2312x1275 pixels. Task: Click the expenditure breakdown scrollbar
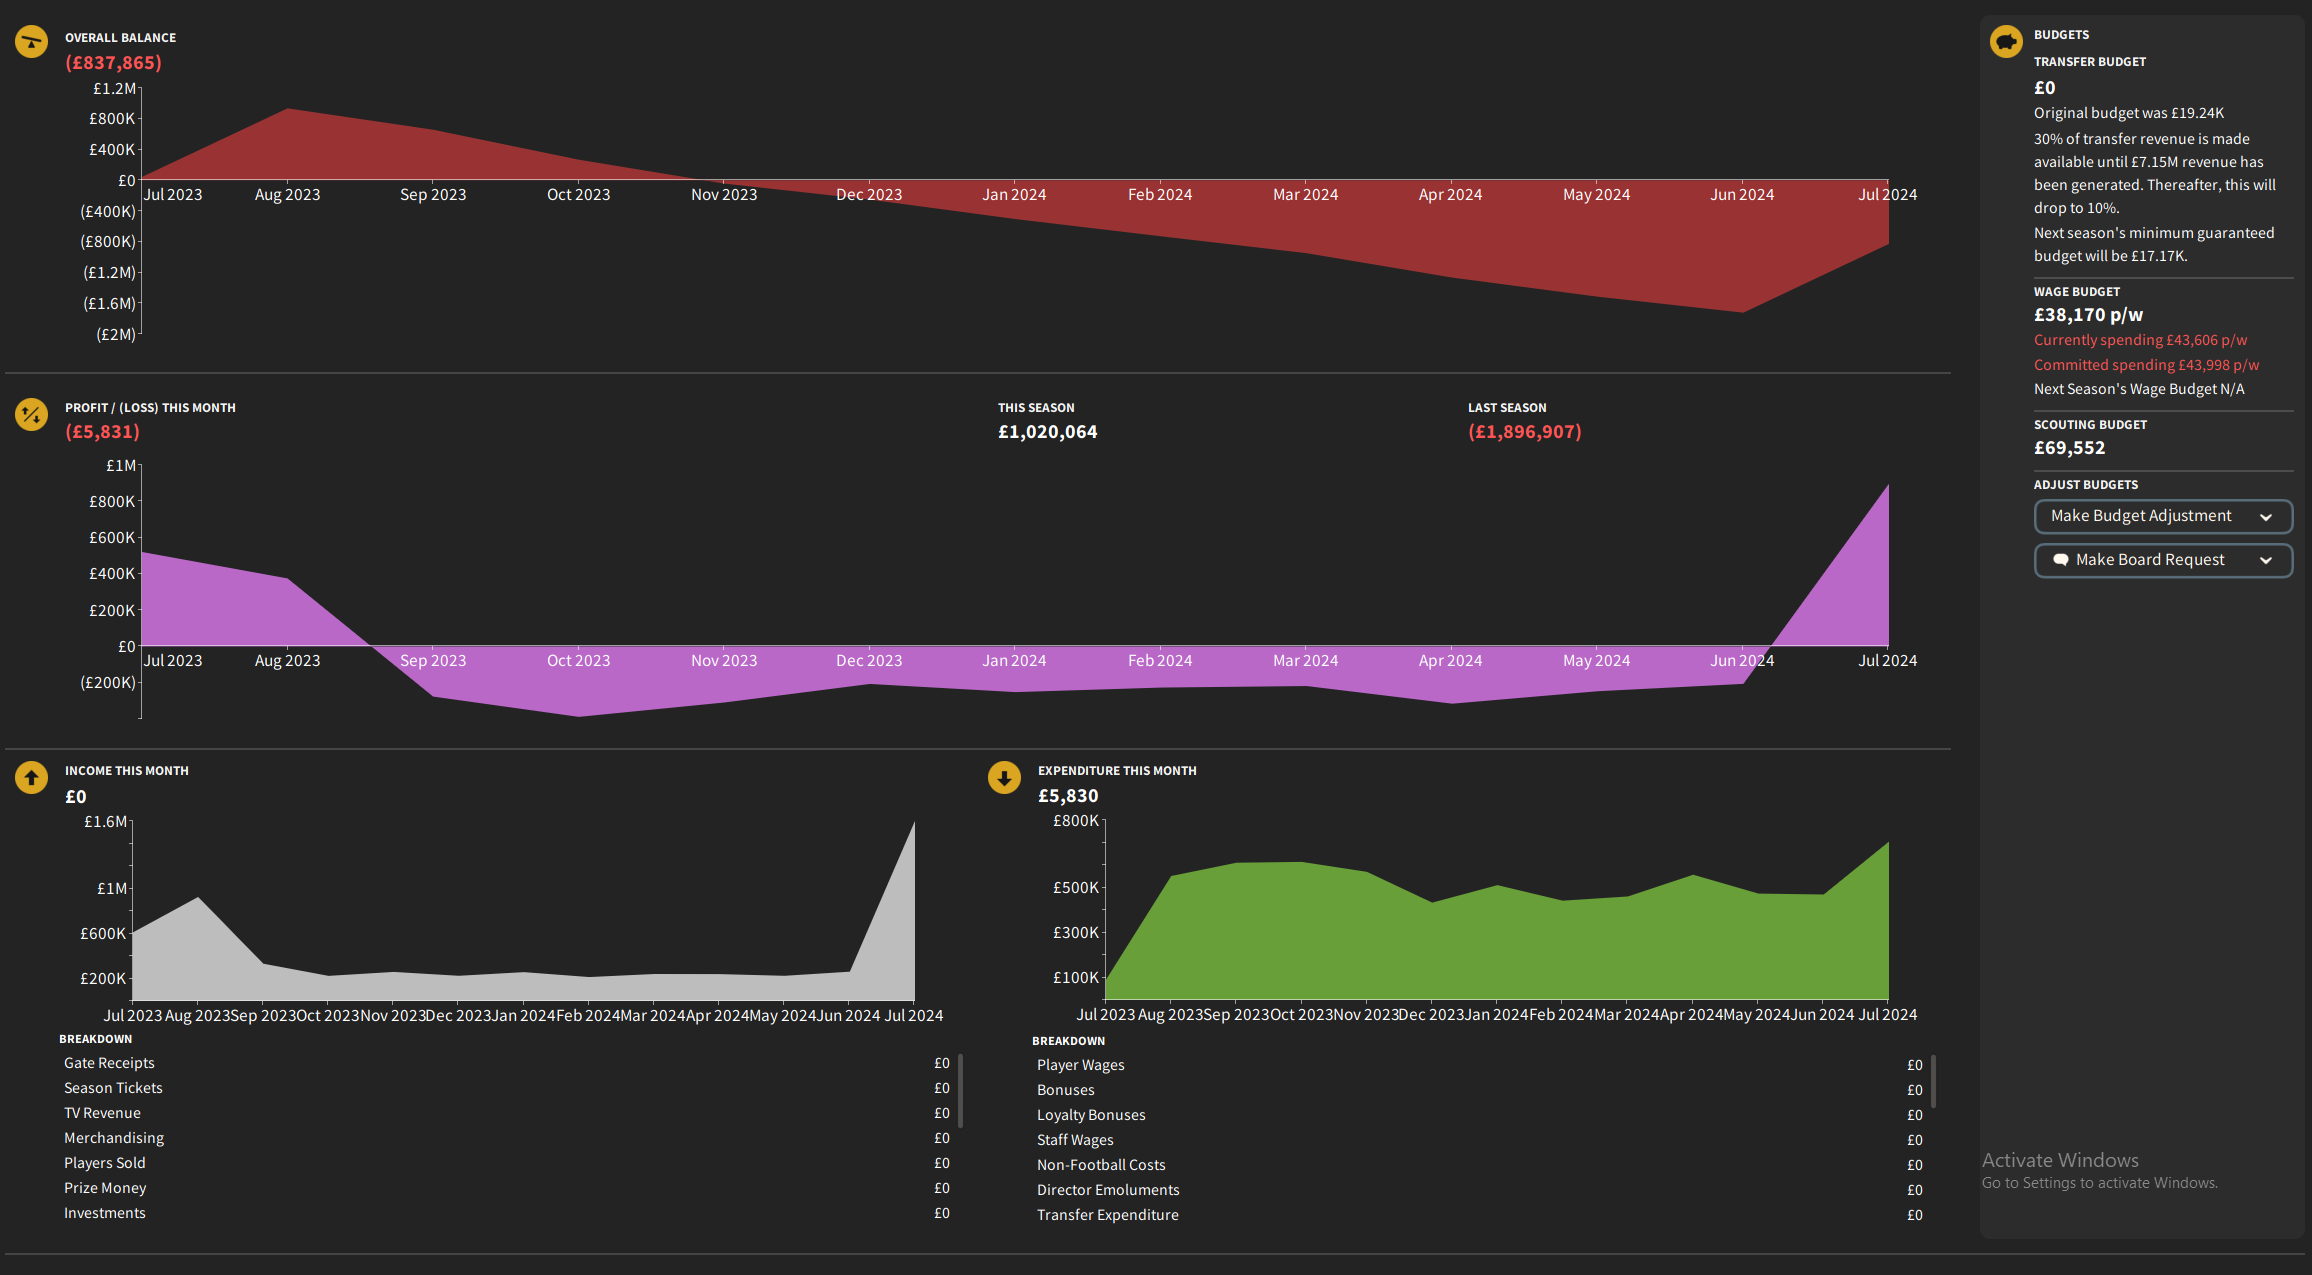click(x=1933, y=1082)
